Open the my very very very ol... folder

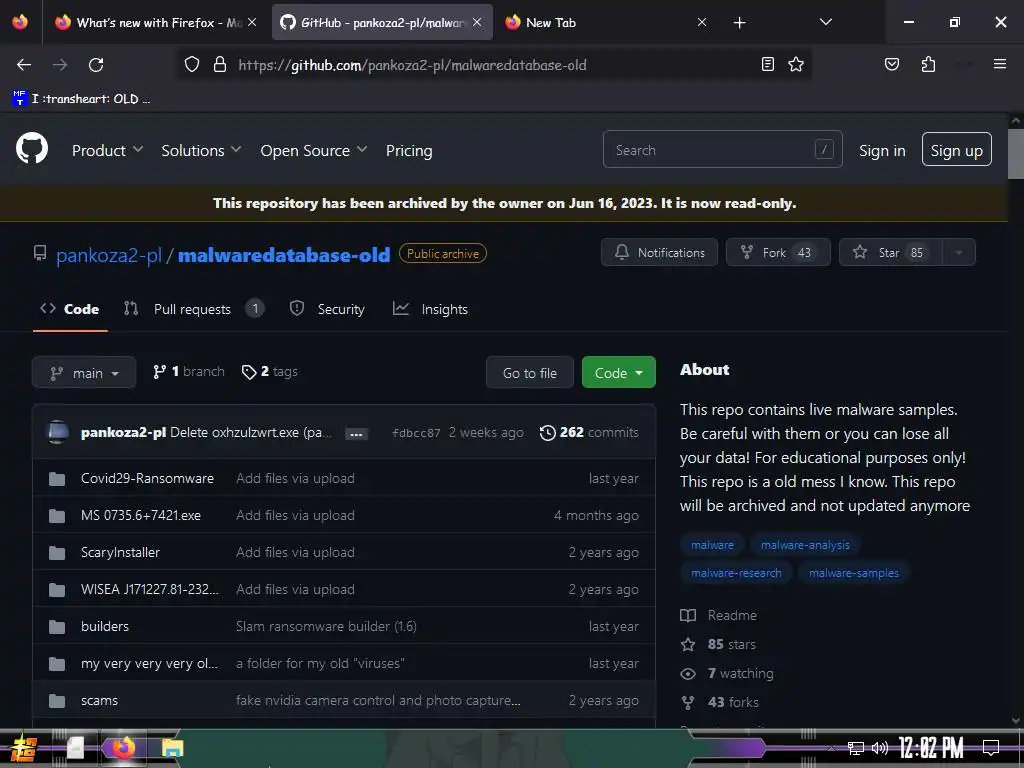pos(149,664)
